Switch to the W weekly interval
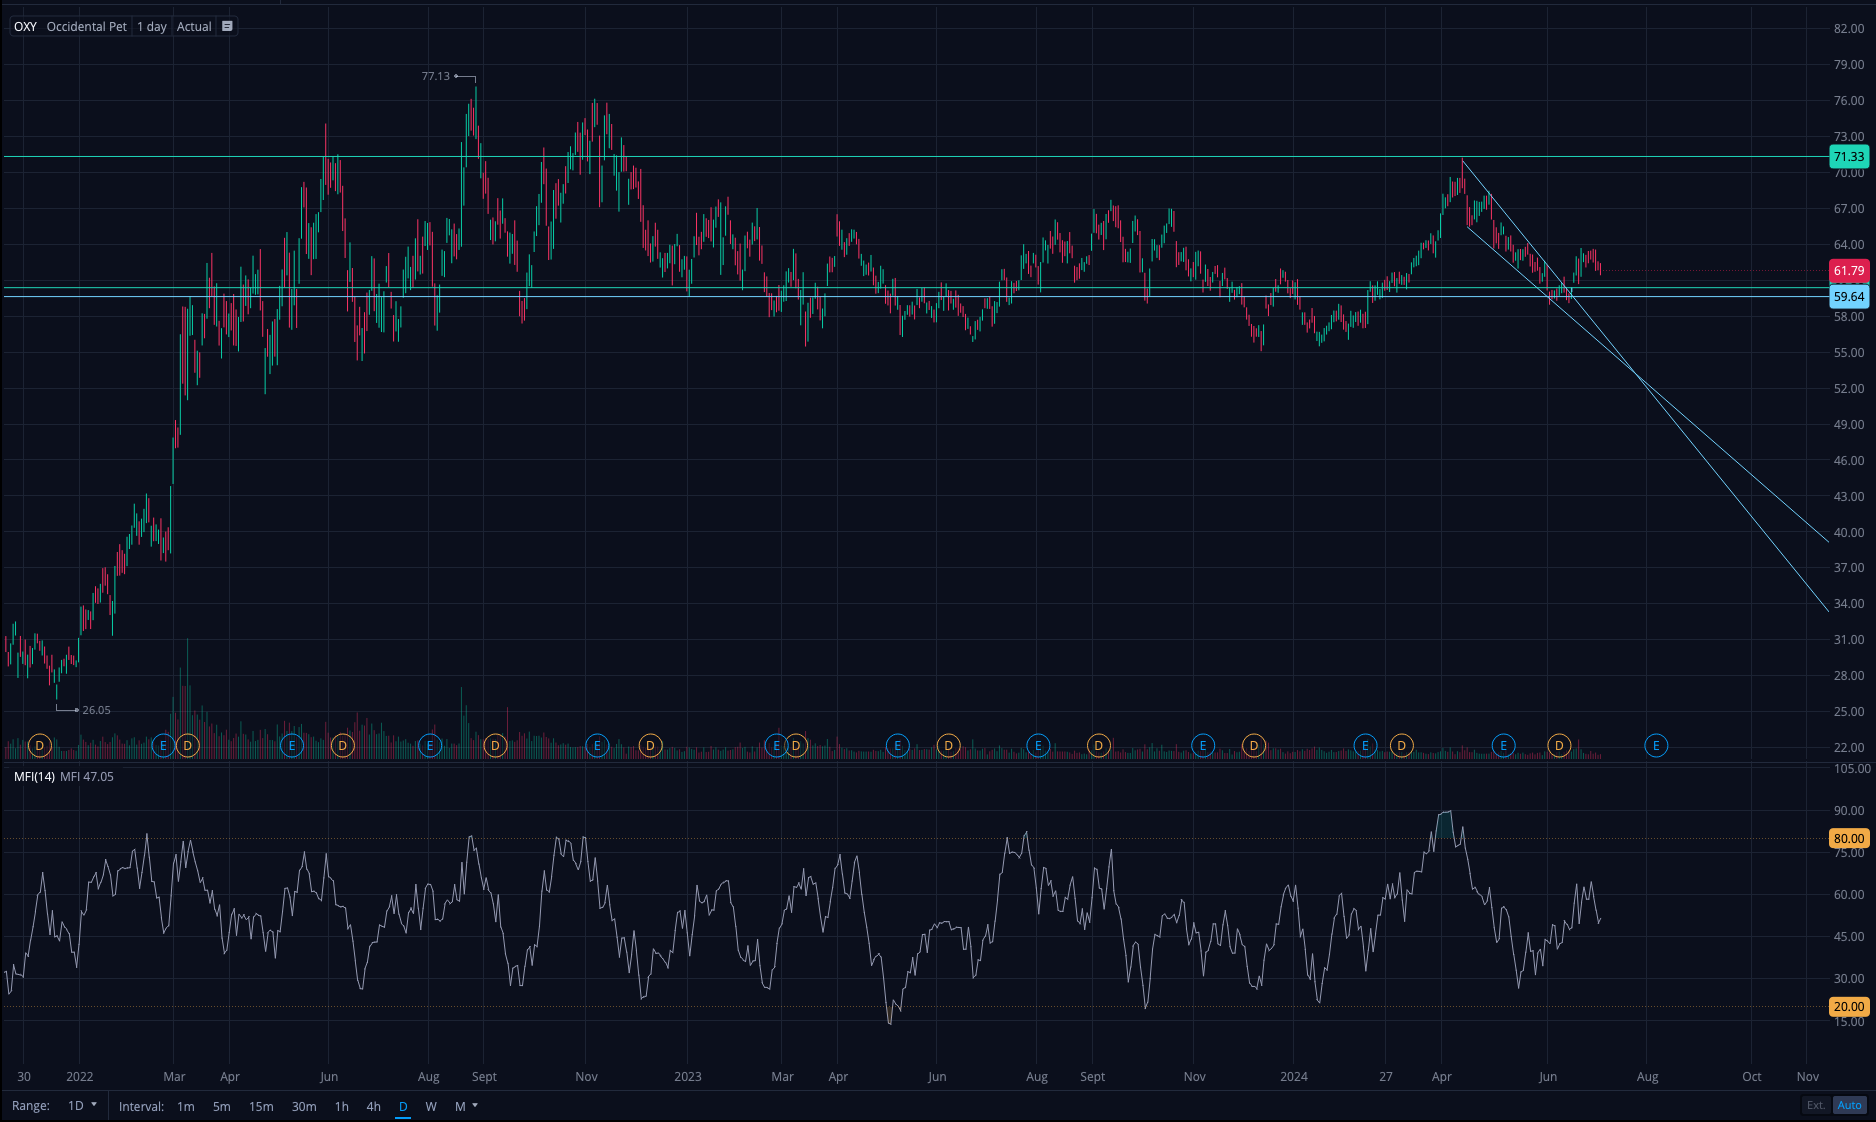 [x=431, y=1106]
